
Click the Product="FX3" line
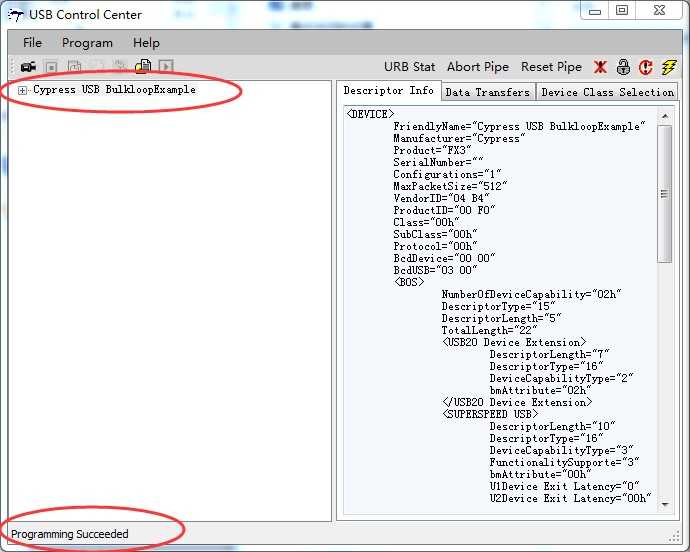click(x=432, y=150)
